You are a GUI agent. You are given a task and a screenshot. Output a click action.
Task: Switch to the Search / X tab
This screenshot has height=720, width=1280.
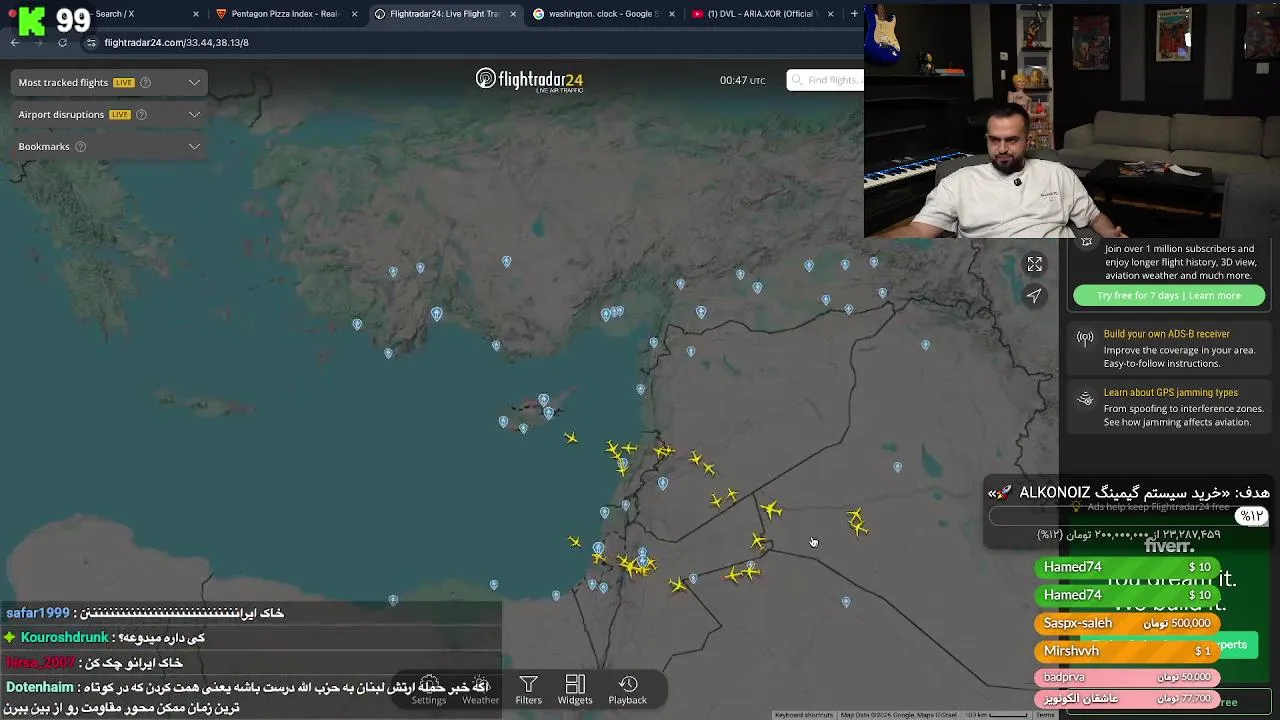(x=115, y=14)
